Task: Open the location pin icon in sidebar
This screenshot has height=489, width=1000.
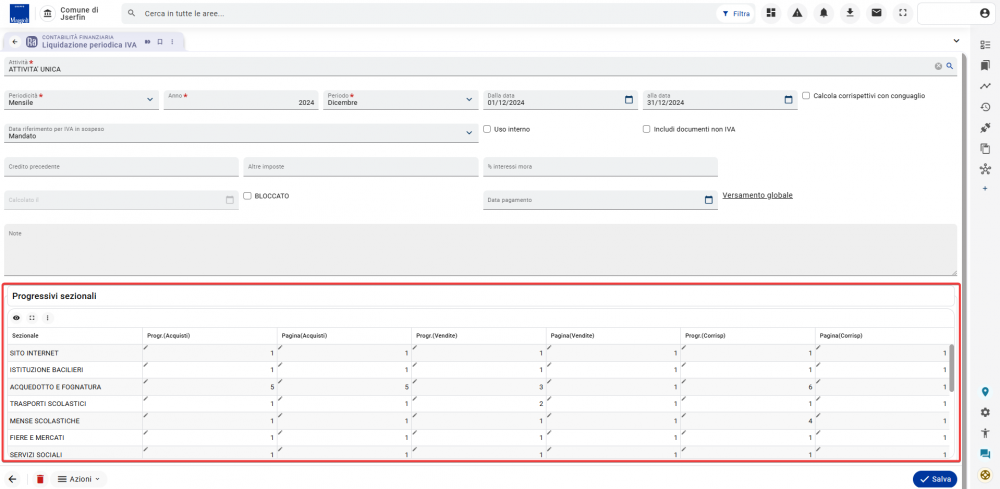Action: pos(985,391)
